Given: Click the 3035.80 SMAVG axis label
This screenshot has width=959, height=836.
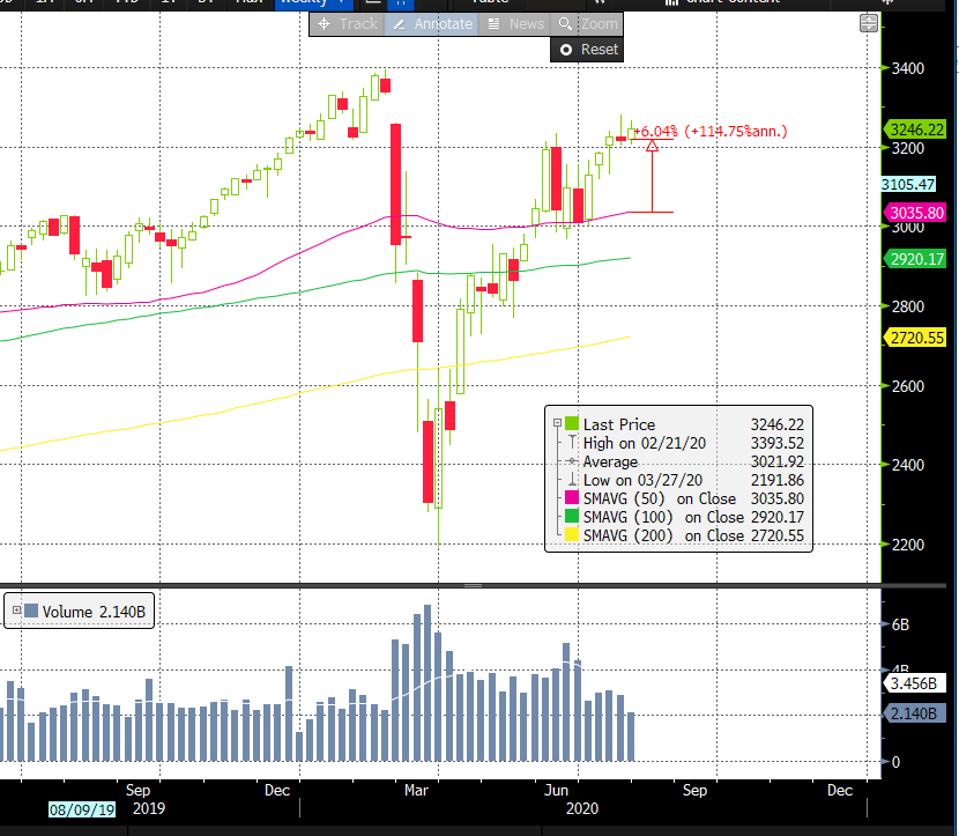Looking at the screenshot, I should point(915,212).
